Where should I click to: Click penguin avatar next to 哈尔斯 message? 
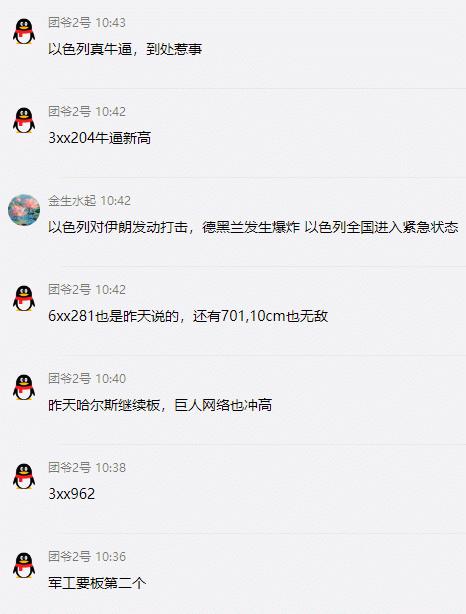[24, 387]
